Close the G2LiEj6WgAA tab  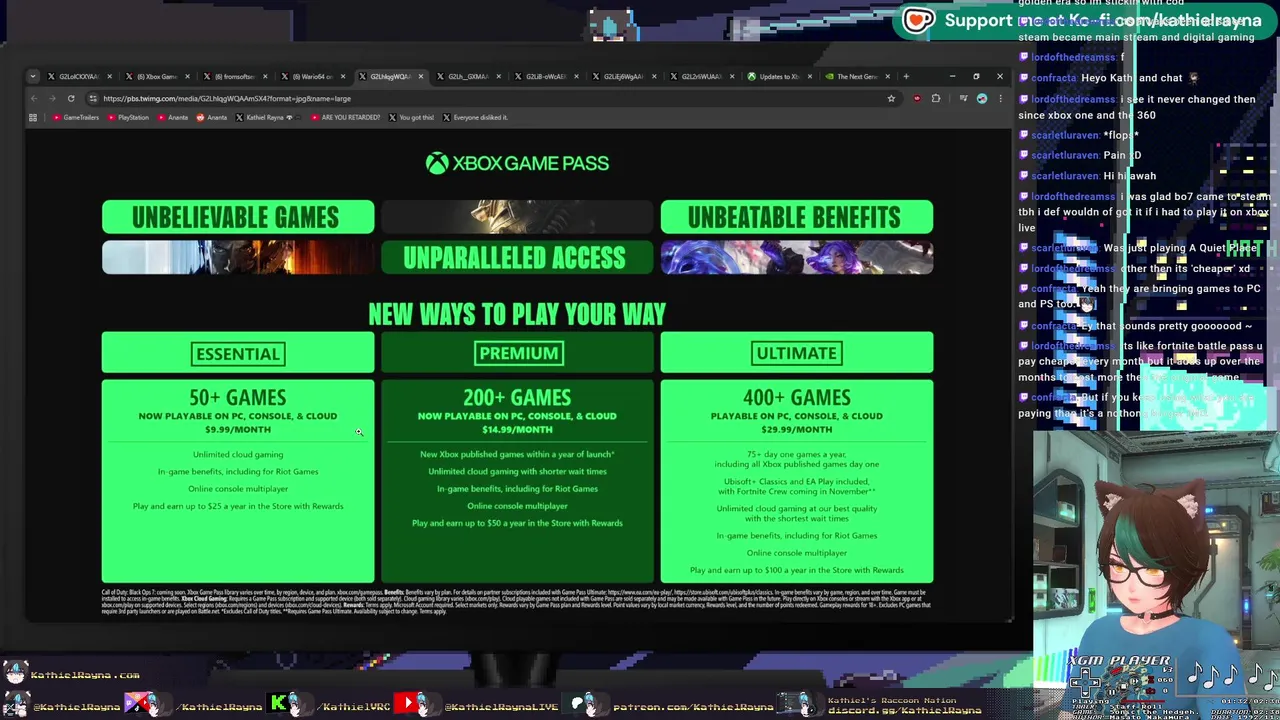tap(654, 76)
